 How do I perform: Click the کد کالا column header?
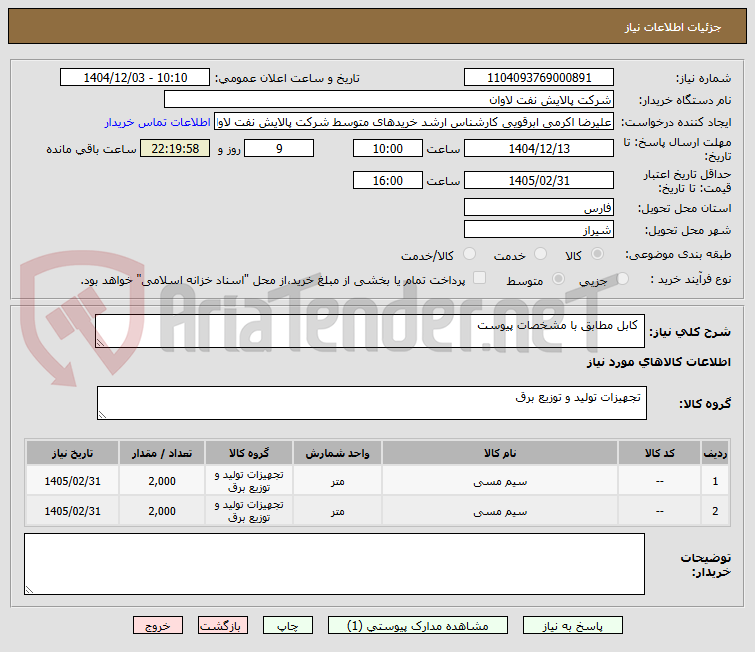pos(660,453)
